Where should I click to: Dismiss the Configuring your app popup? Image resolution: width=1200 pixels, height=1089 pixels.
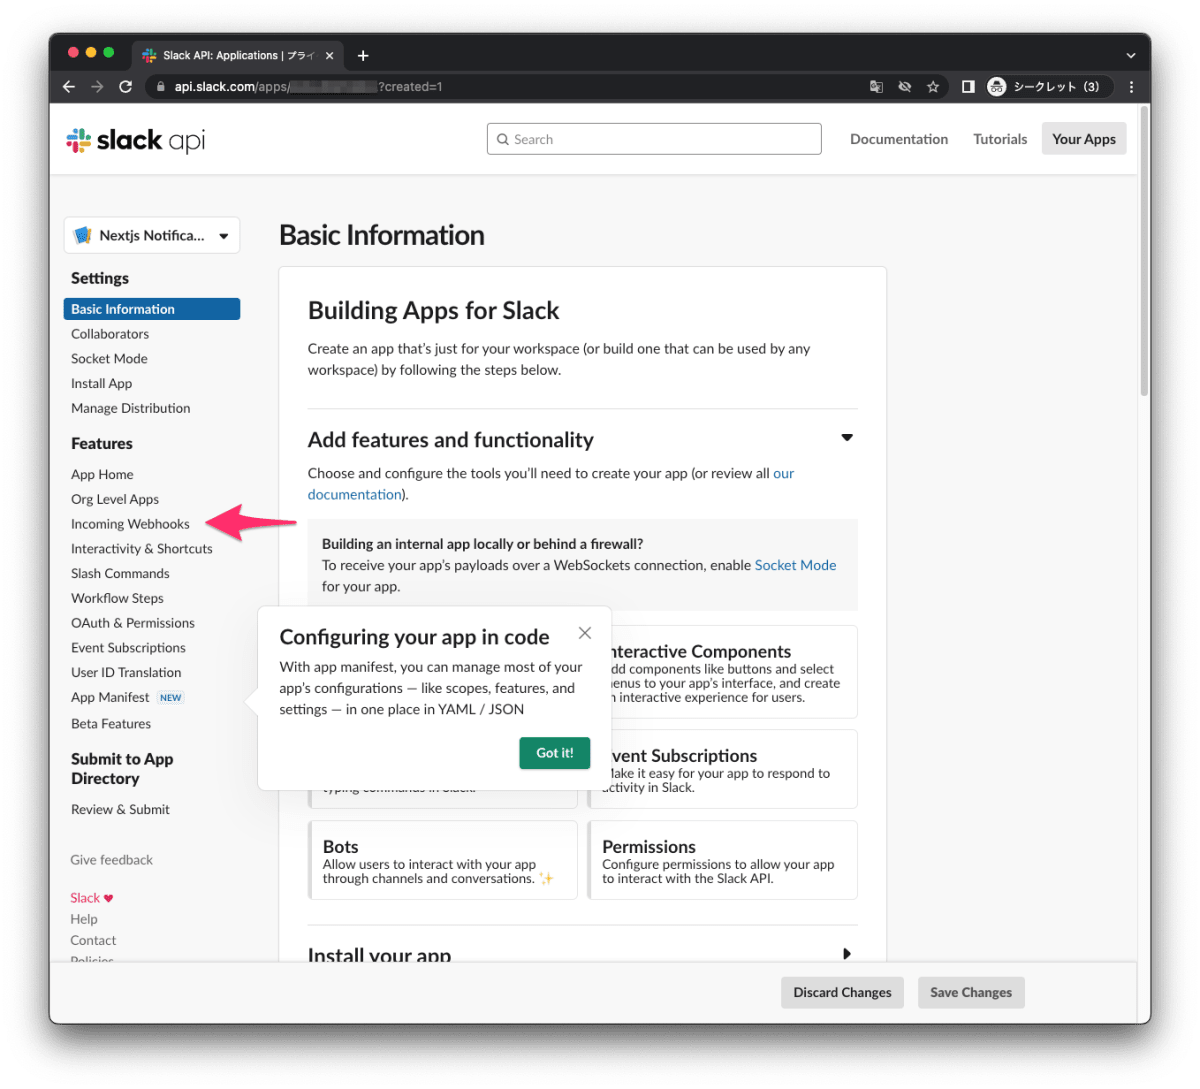(x=585, y=633)
